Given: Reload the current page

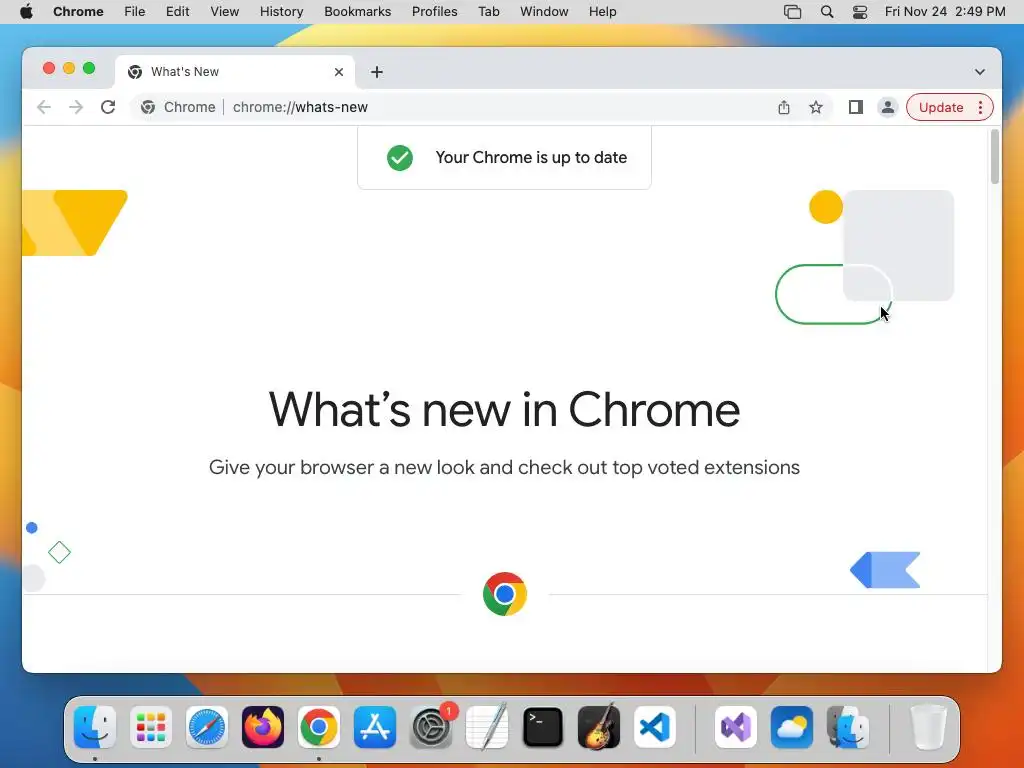Looking at the screenshot, I should pos(108,107).
